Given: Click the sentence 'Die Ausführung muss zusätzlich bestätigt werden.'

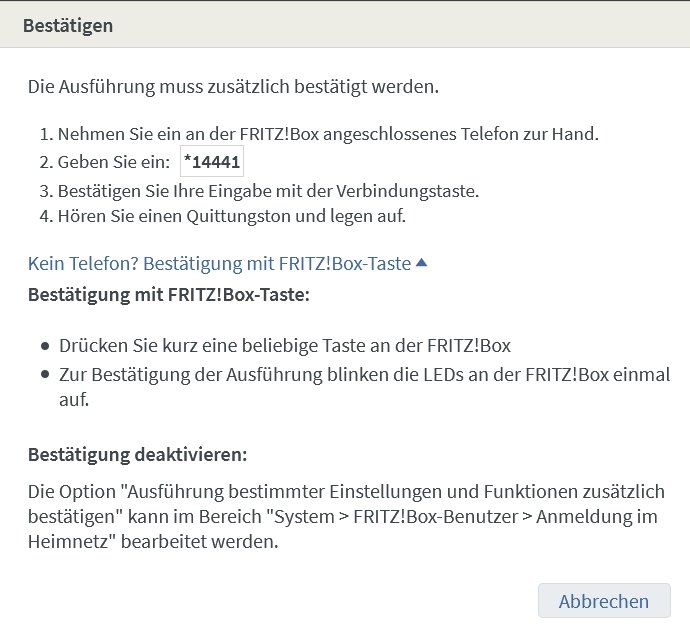Looking at the screenshot, I should click(233, 86).
